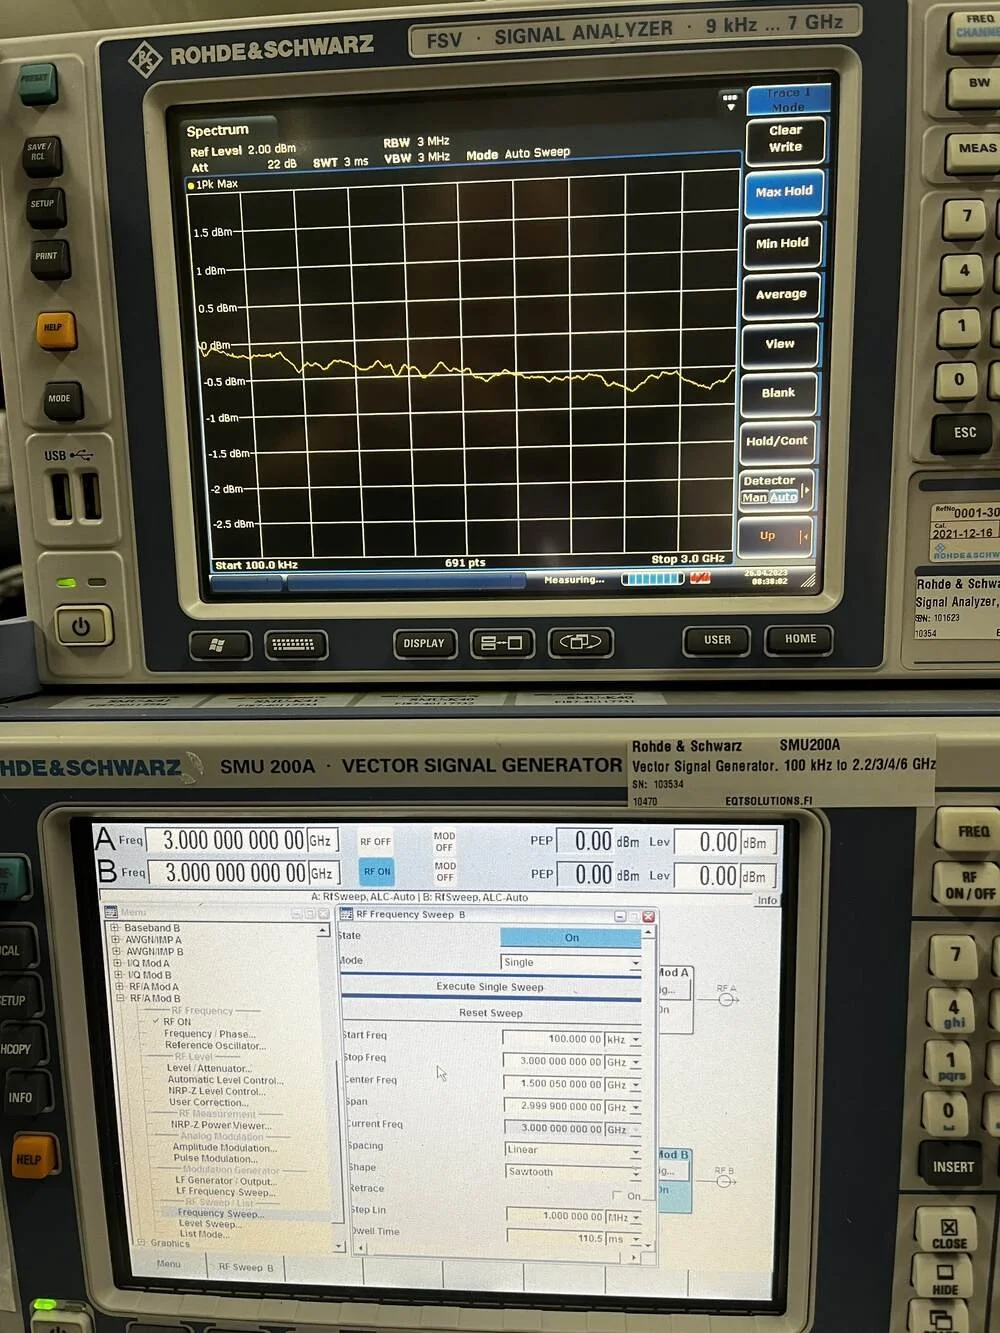
Task: Click the Info button on SMU screen
Action: [767, 900]
